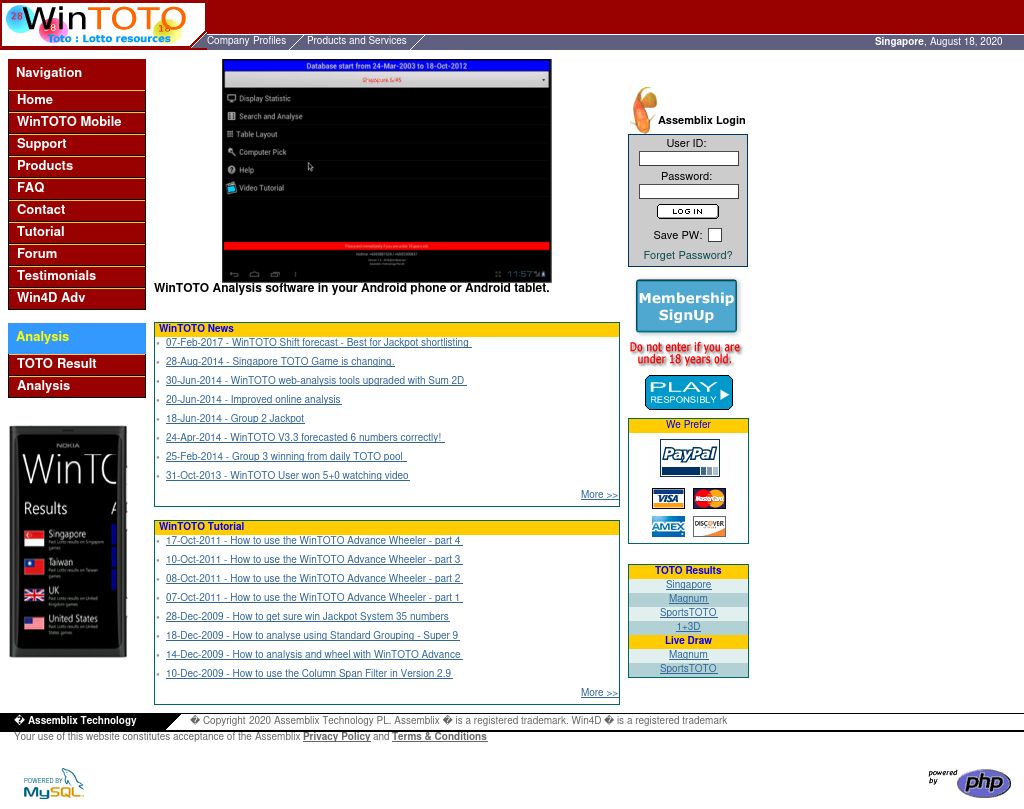Click the Discover card icon
The height and width of the screenshot is (809, 1024).
[x=708, y=525]
